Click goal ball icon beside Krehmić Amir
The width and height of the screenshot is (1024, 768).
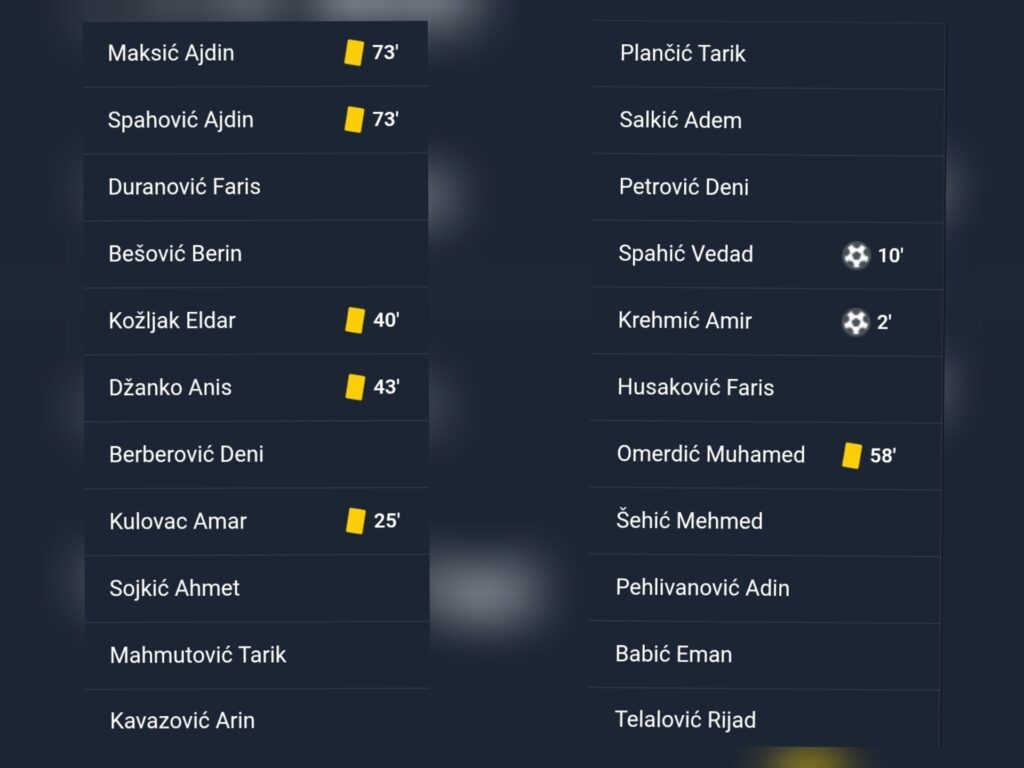tap(855, 322)
